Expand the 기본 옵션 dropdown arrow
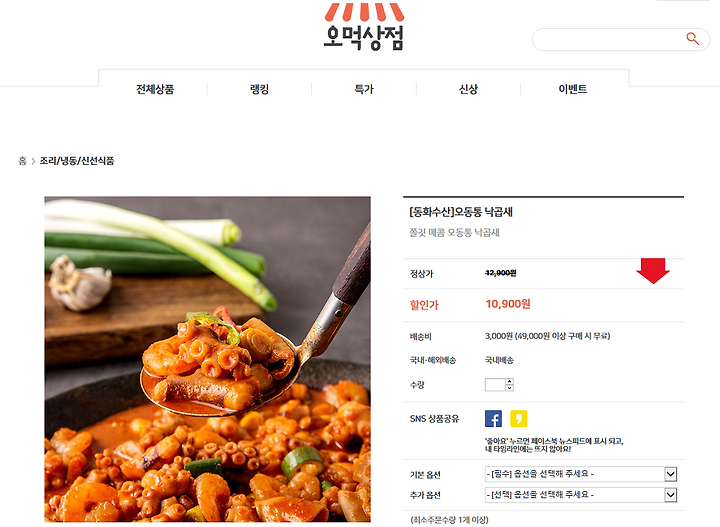The height and width of the screenshot is (527, 720). 670,474
